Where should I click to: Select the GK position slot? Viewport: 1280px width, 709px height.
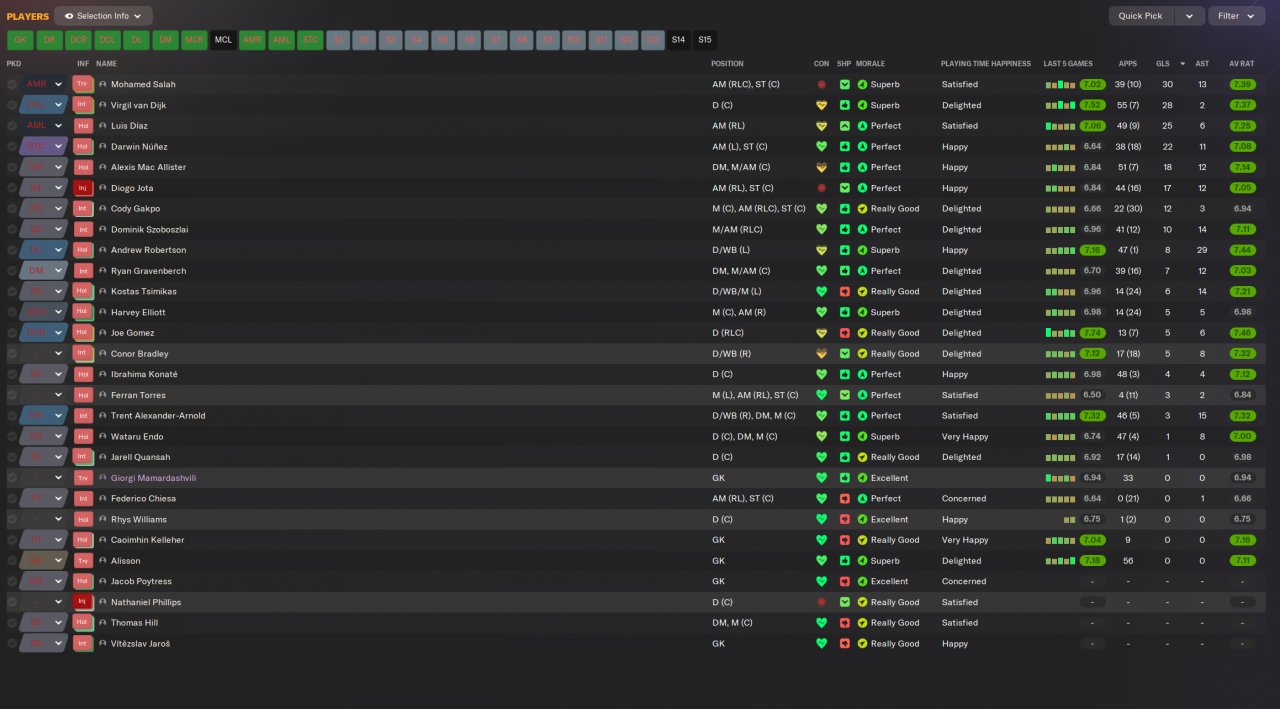[x=20, y=40]
